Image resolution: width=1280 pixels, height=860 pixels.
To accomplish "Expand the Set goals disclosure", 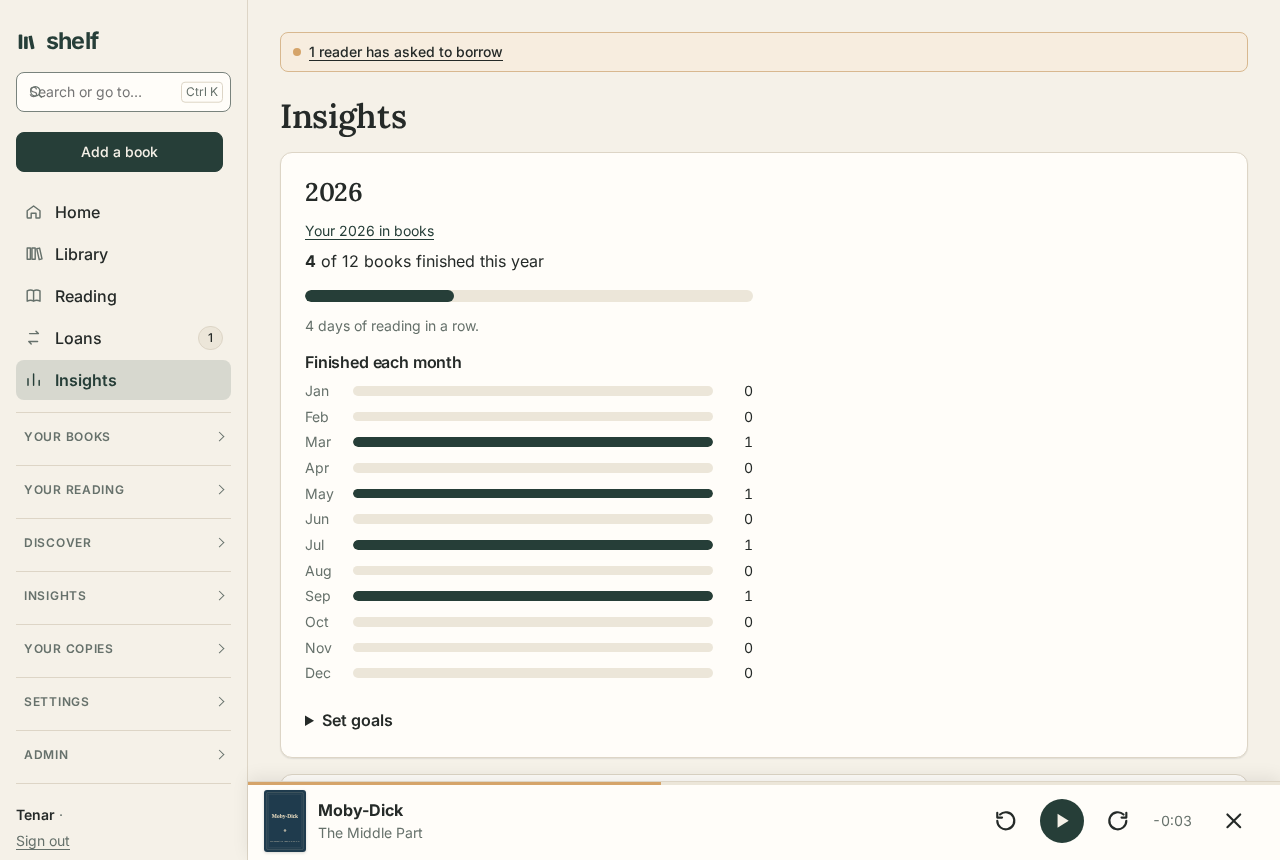I will (x=349, y=720).
